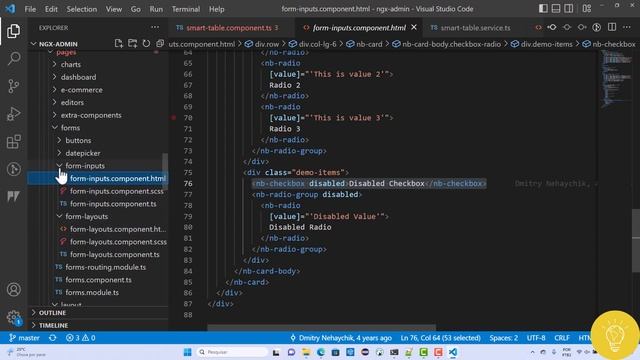Open the Help menu
Image resolution: width=640 pixels, height=360 pixels.
pyautogui.click(x=217, y=9)
